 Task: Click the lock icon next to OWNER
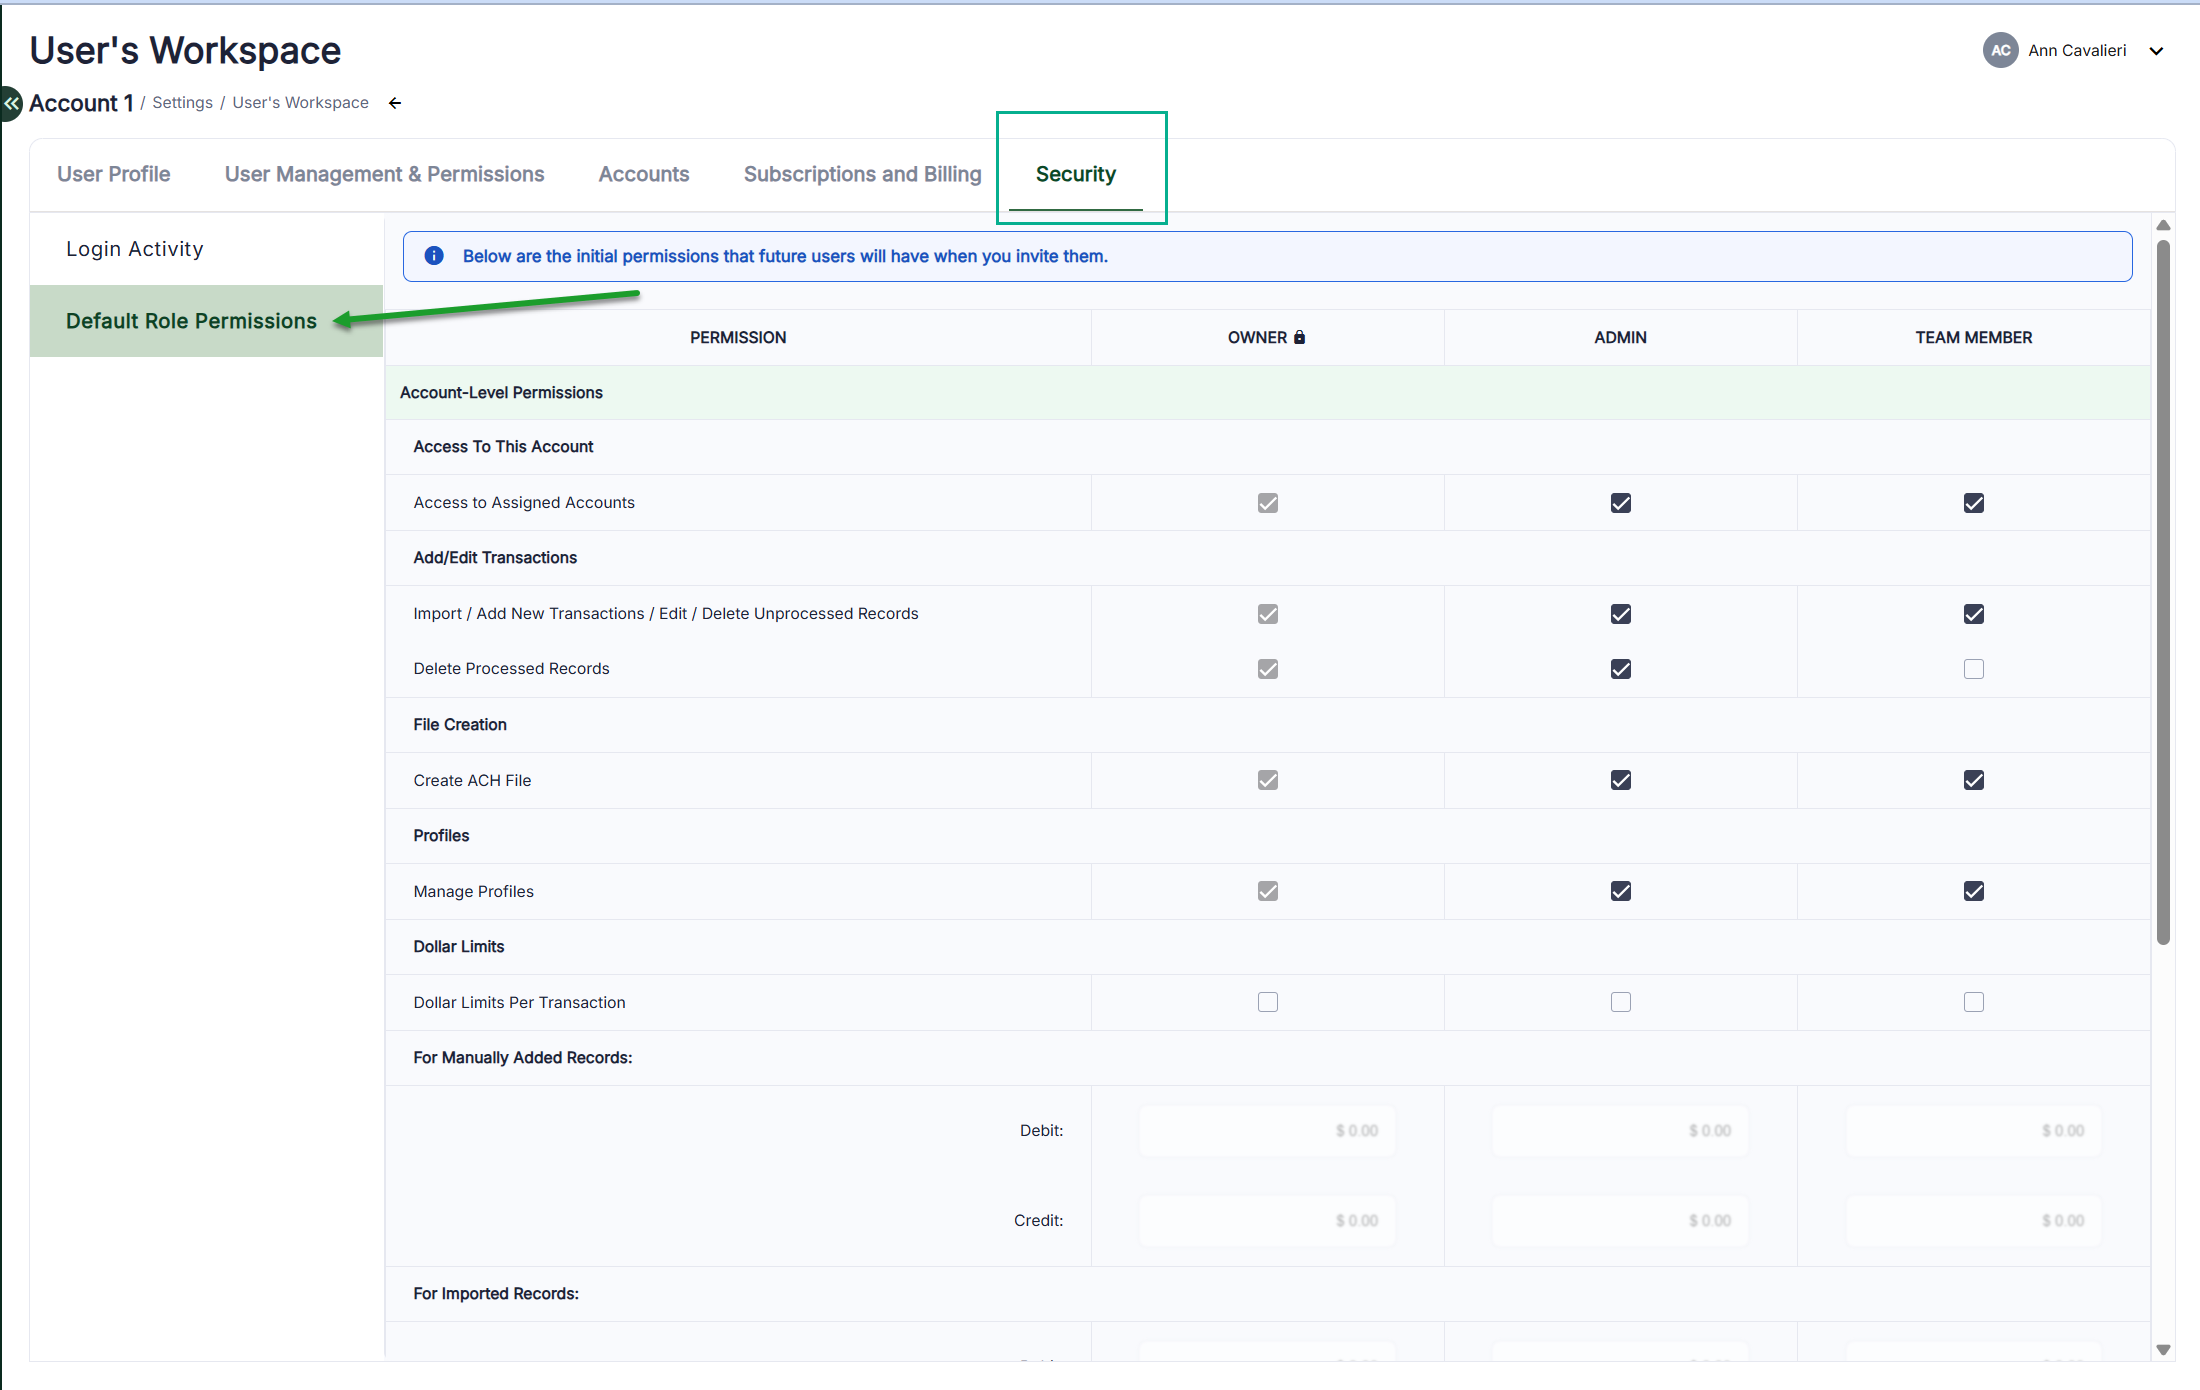[1299, 338]
